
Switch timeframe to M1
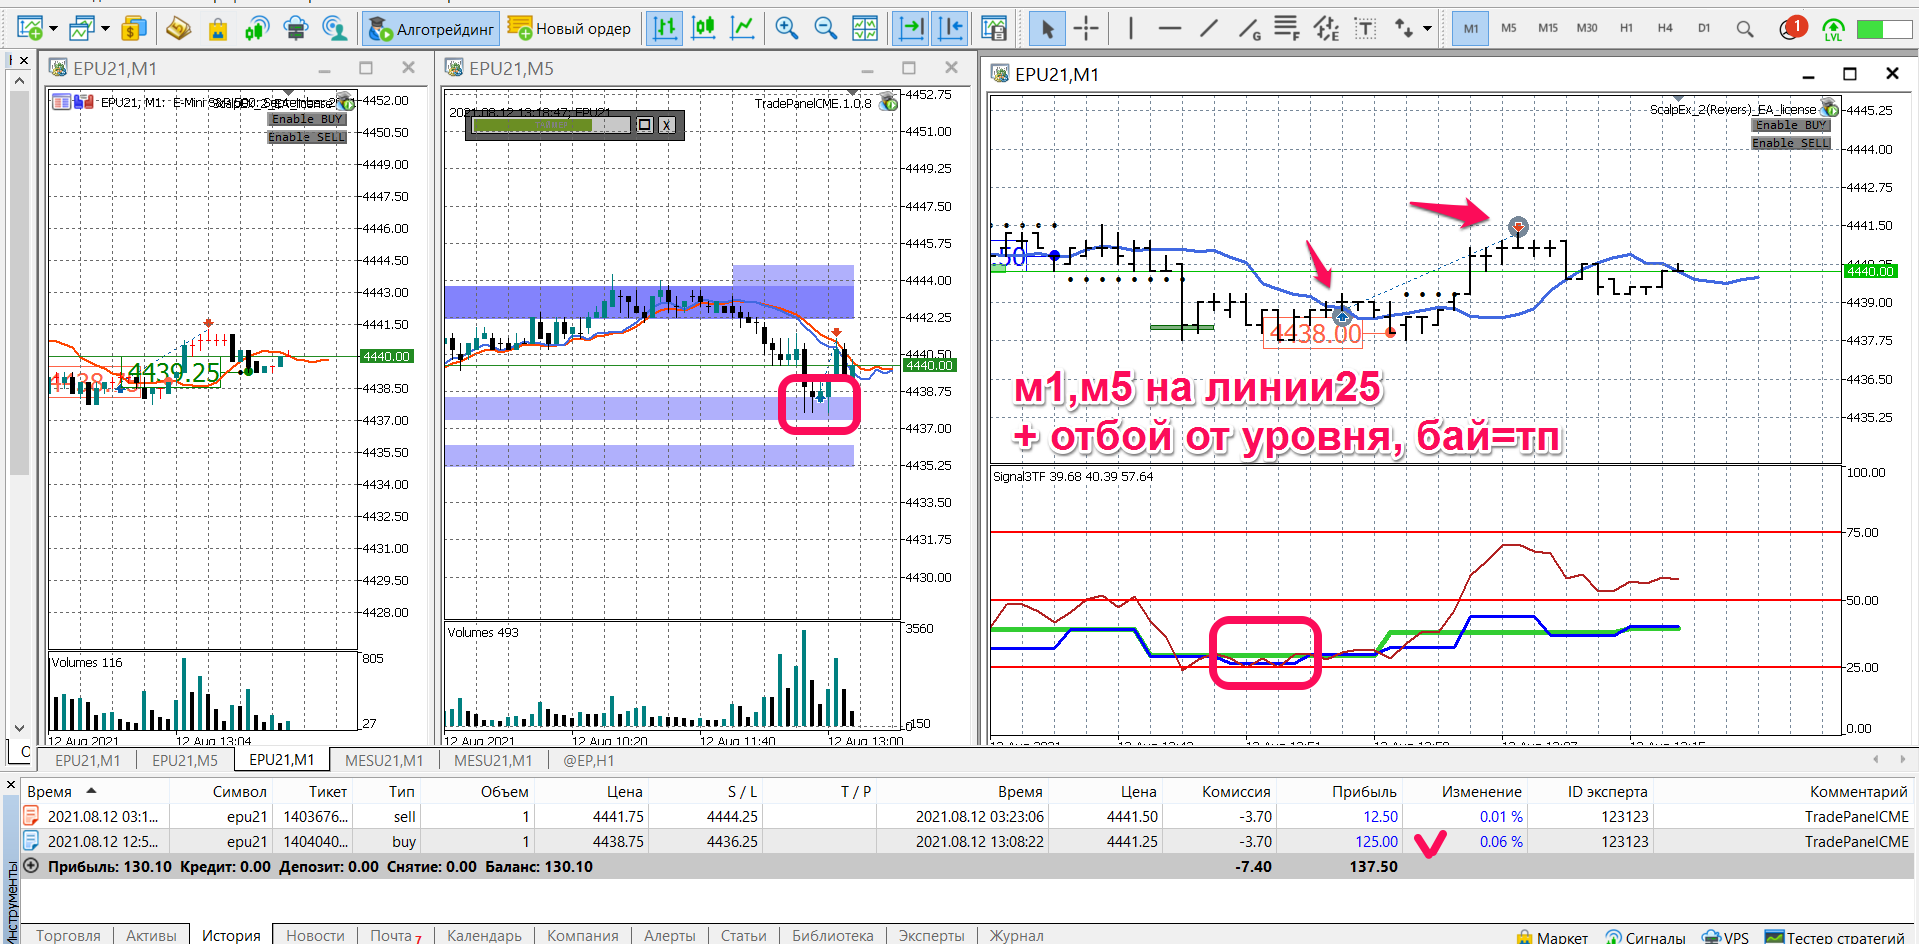click(x=1471, y=29)
